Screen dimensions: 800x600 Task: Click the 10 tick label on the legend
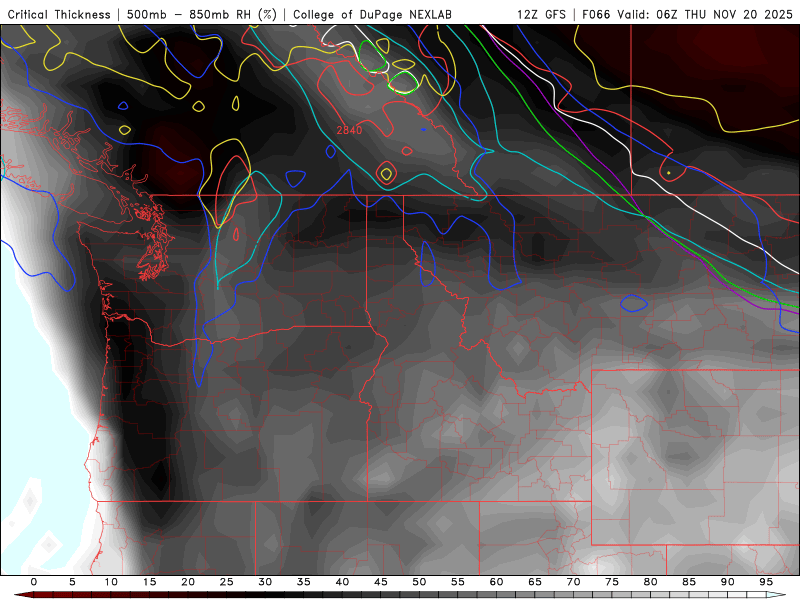pyautogui.click(x=111, y=582)
